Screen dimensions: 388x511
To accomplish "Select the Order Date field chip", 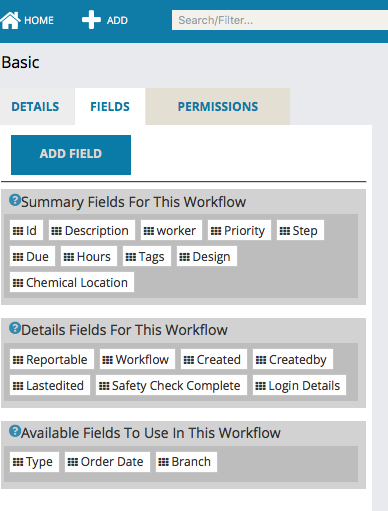I will click(107, 462).
